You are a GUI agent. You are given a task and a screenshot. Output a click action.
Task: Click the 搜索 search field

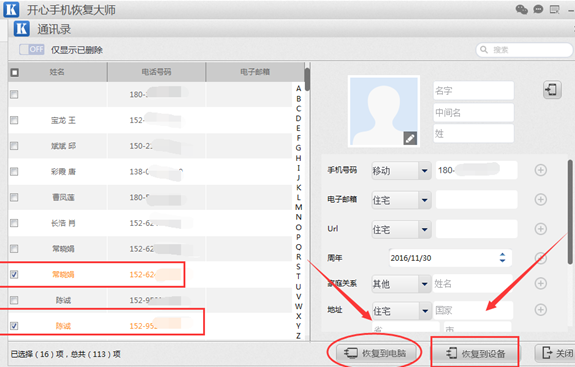pos(524,50)
